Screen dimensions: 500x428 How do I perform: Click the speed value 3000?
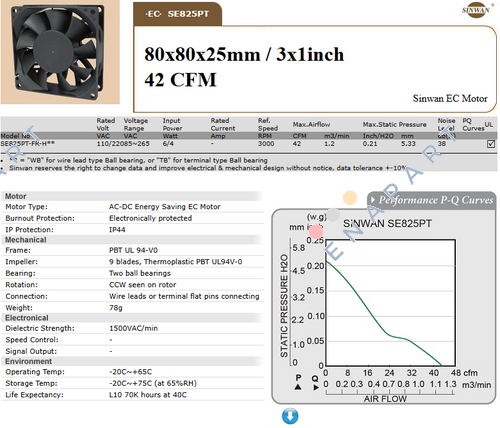[x=266, y=144]
